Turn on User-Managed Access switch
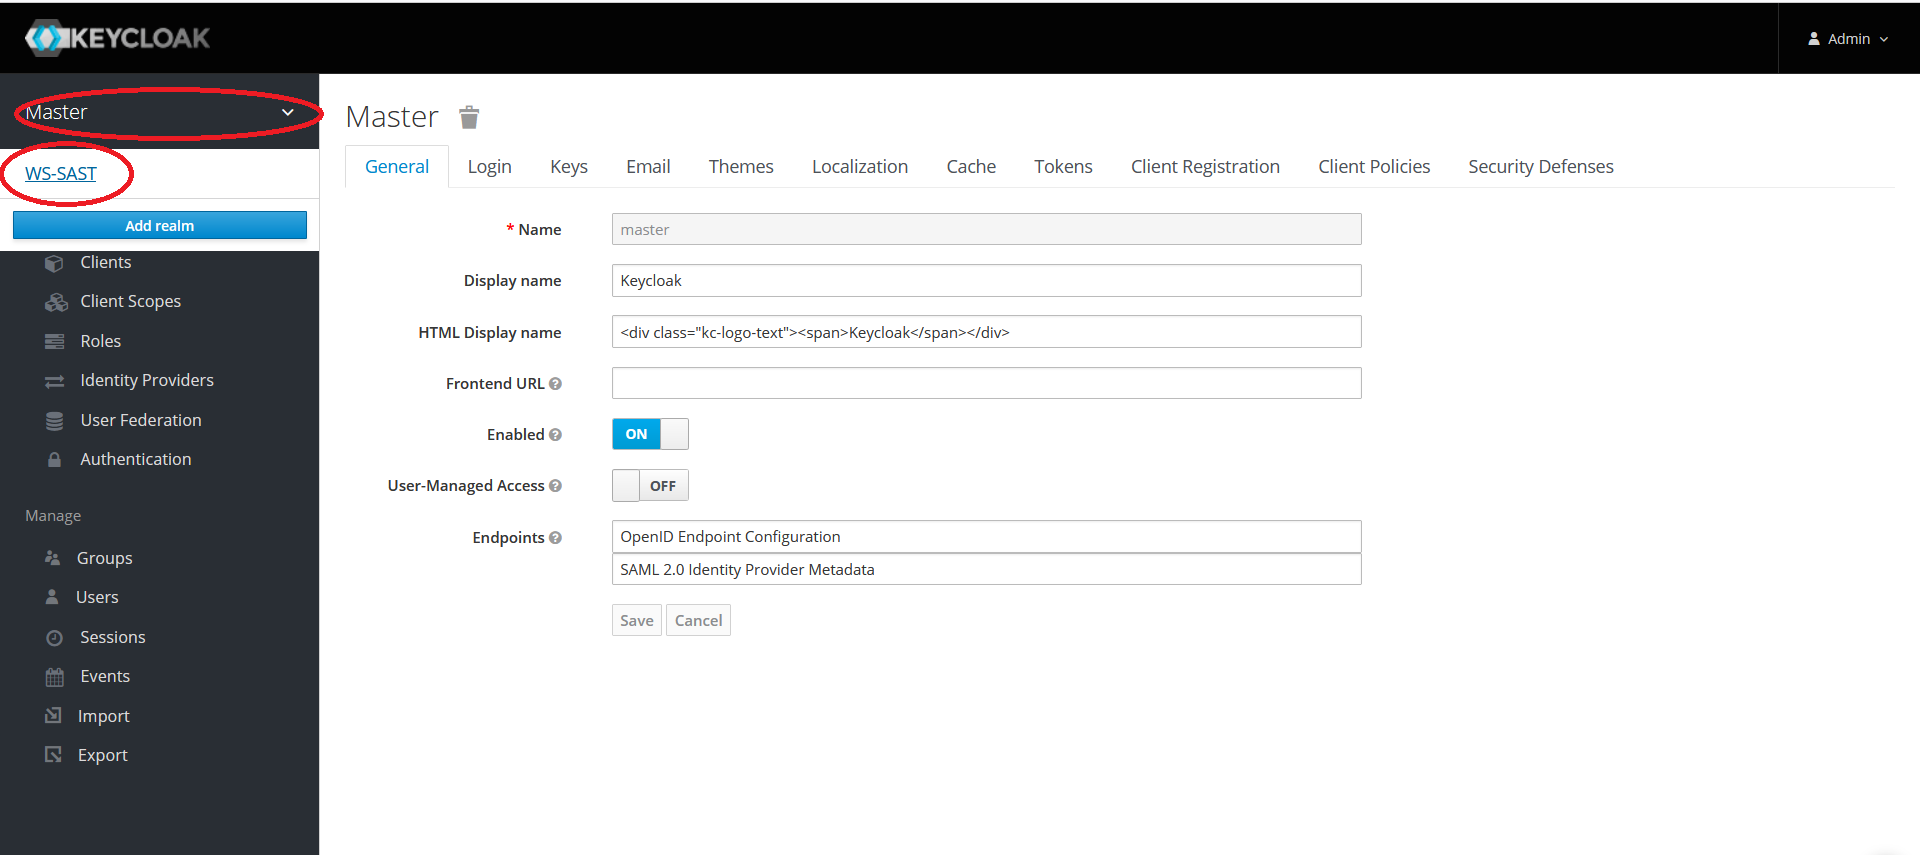1920x855 pixels. (x=650, y=486)
